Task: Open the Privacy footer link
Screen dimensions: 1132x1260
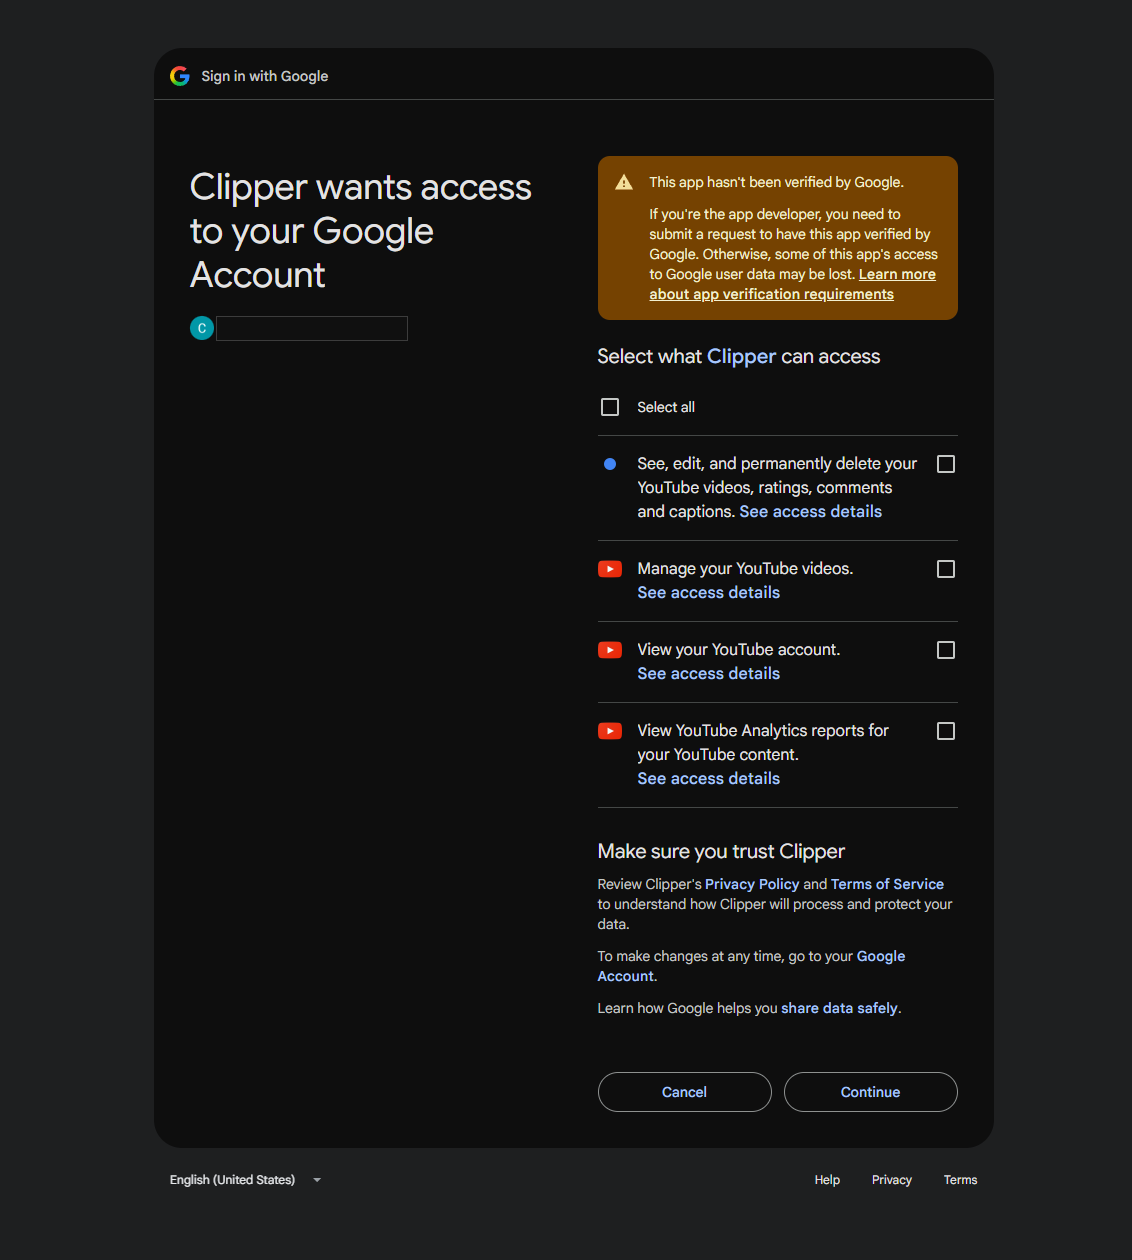Action: [x=892, y=1180]
